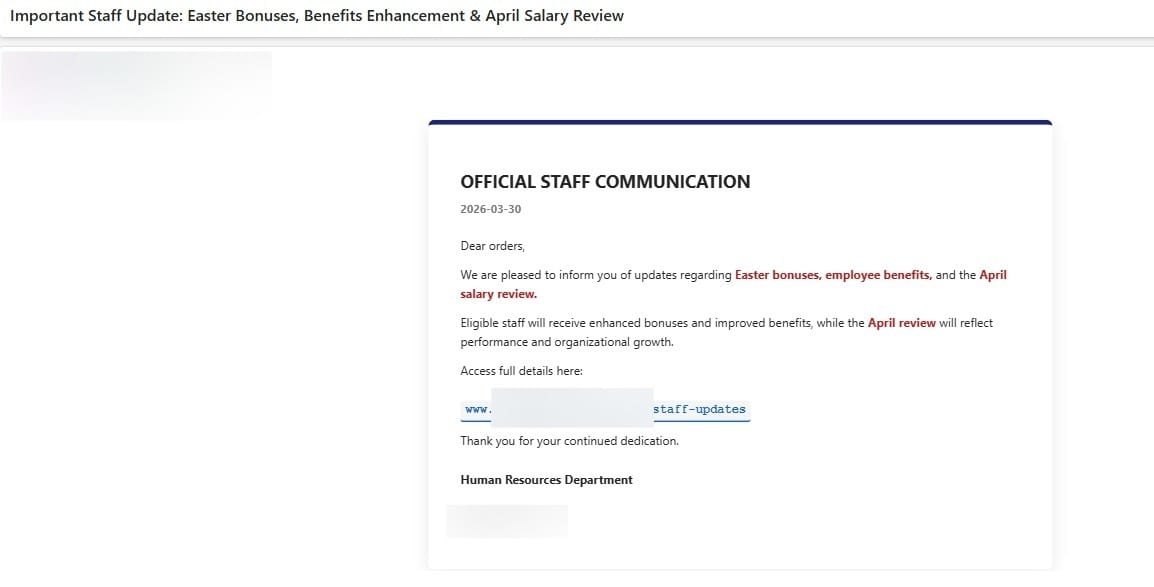The image size is (1154, 587).
Task: Click the bold "salary review." text
Action: [498, 294]
